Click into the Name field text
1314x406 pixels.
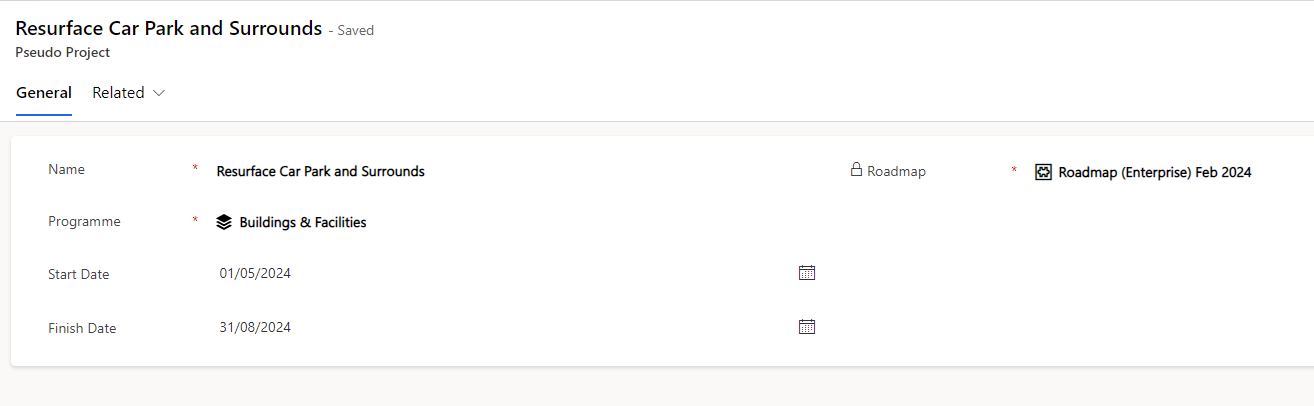point(321,171)
